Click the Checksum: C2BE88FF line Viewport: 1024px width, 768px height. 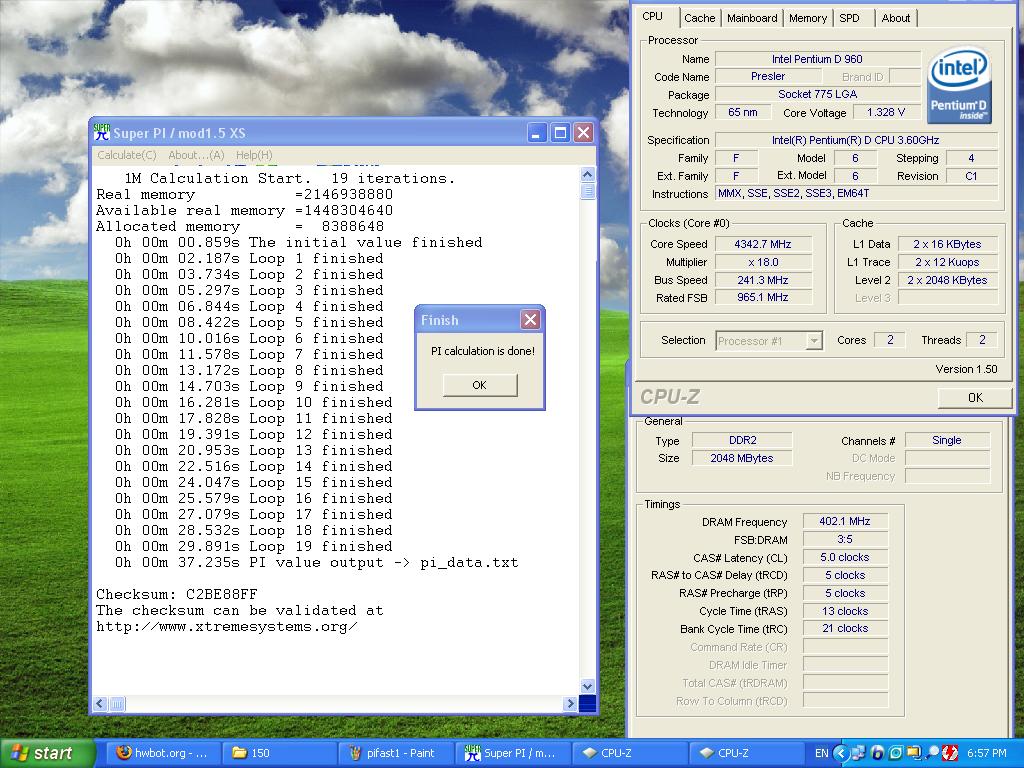pos(176,594)
